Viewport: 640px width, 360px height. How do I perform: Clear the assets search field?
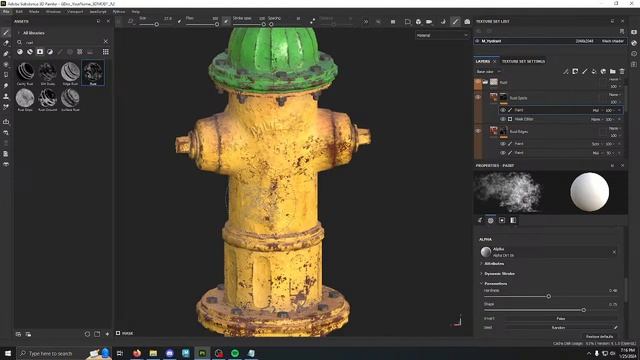point(106,42)
